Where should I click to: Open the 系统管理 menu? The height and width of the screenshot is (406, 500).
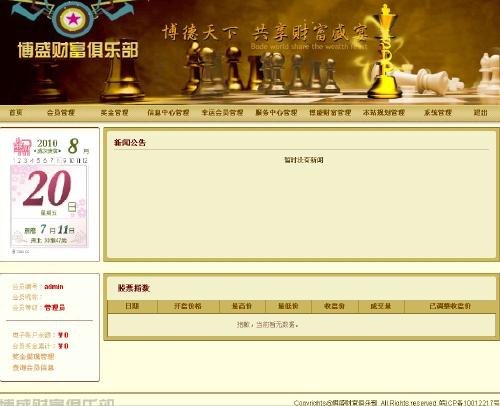[x=438, y=112]
